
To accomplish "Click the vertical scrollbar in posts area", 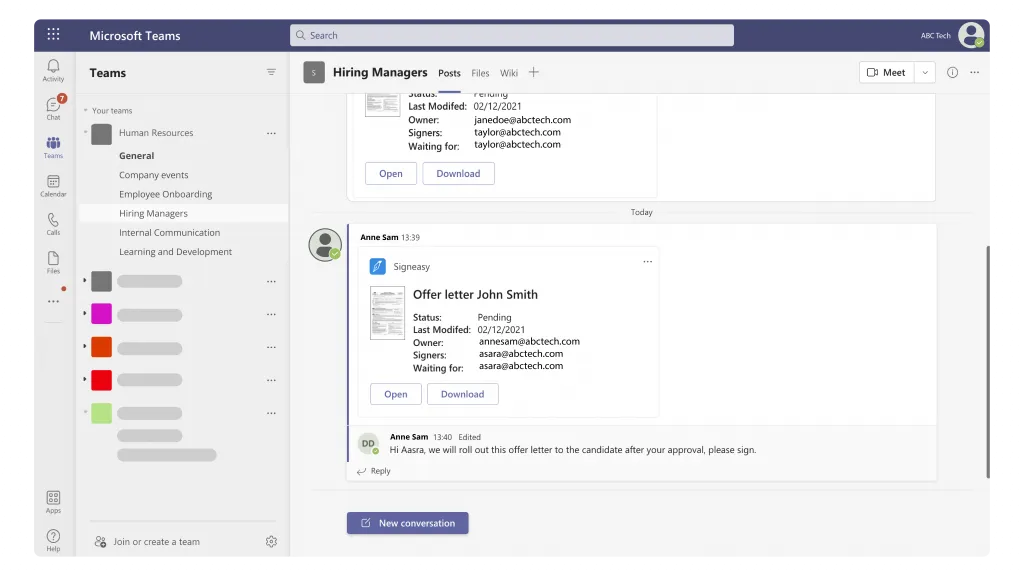I will 988,362.
